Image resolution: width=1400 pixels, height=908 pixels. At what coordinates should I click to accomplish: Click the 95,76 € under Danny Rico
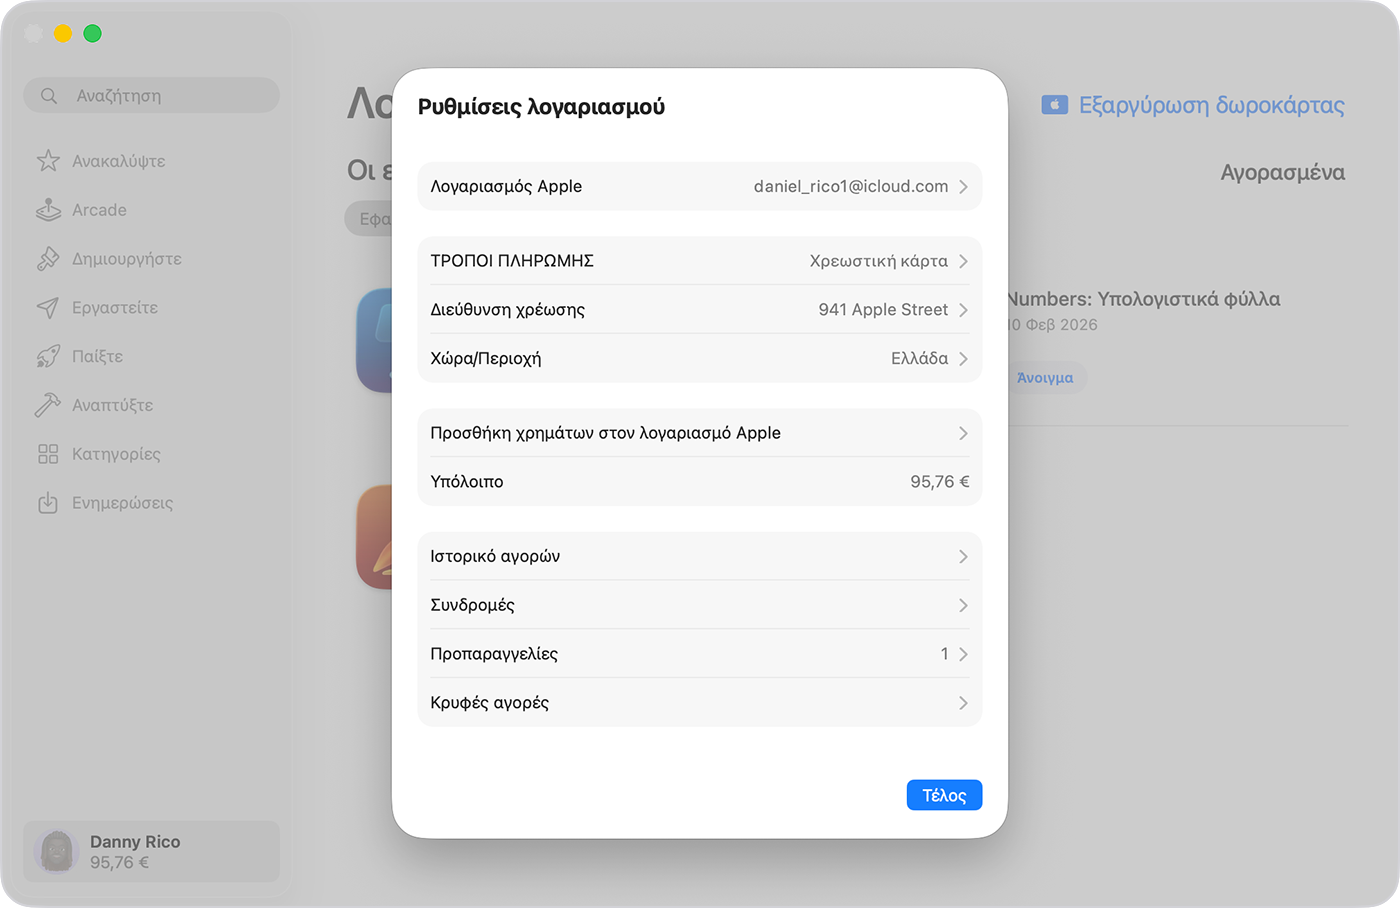tap(119, 862)
